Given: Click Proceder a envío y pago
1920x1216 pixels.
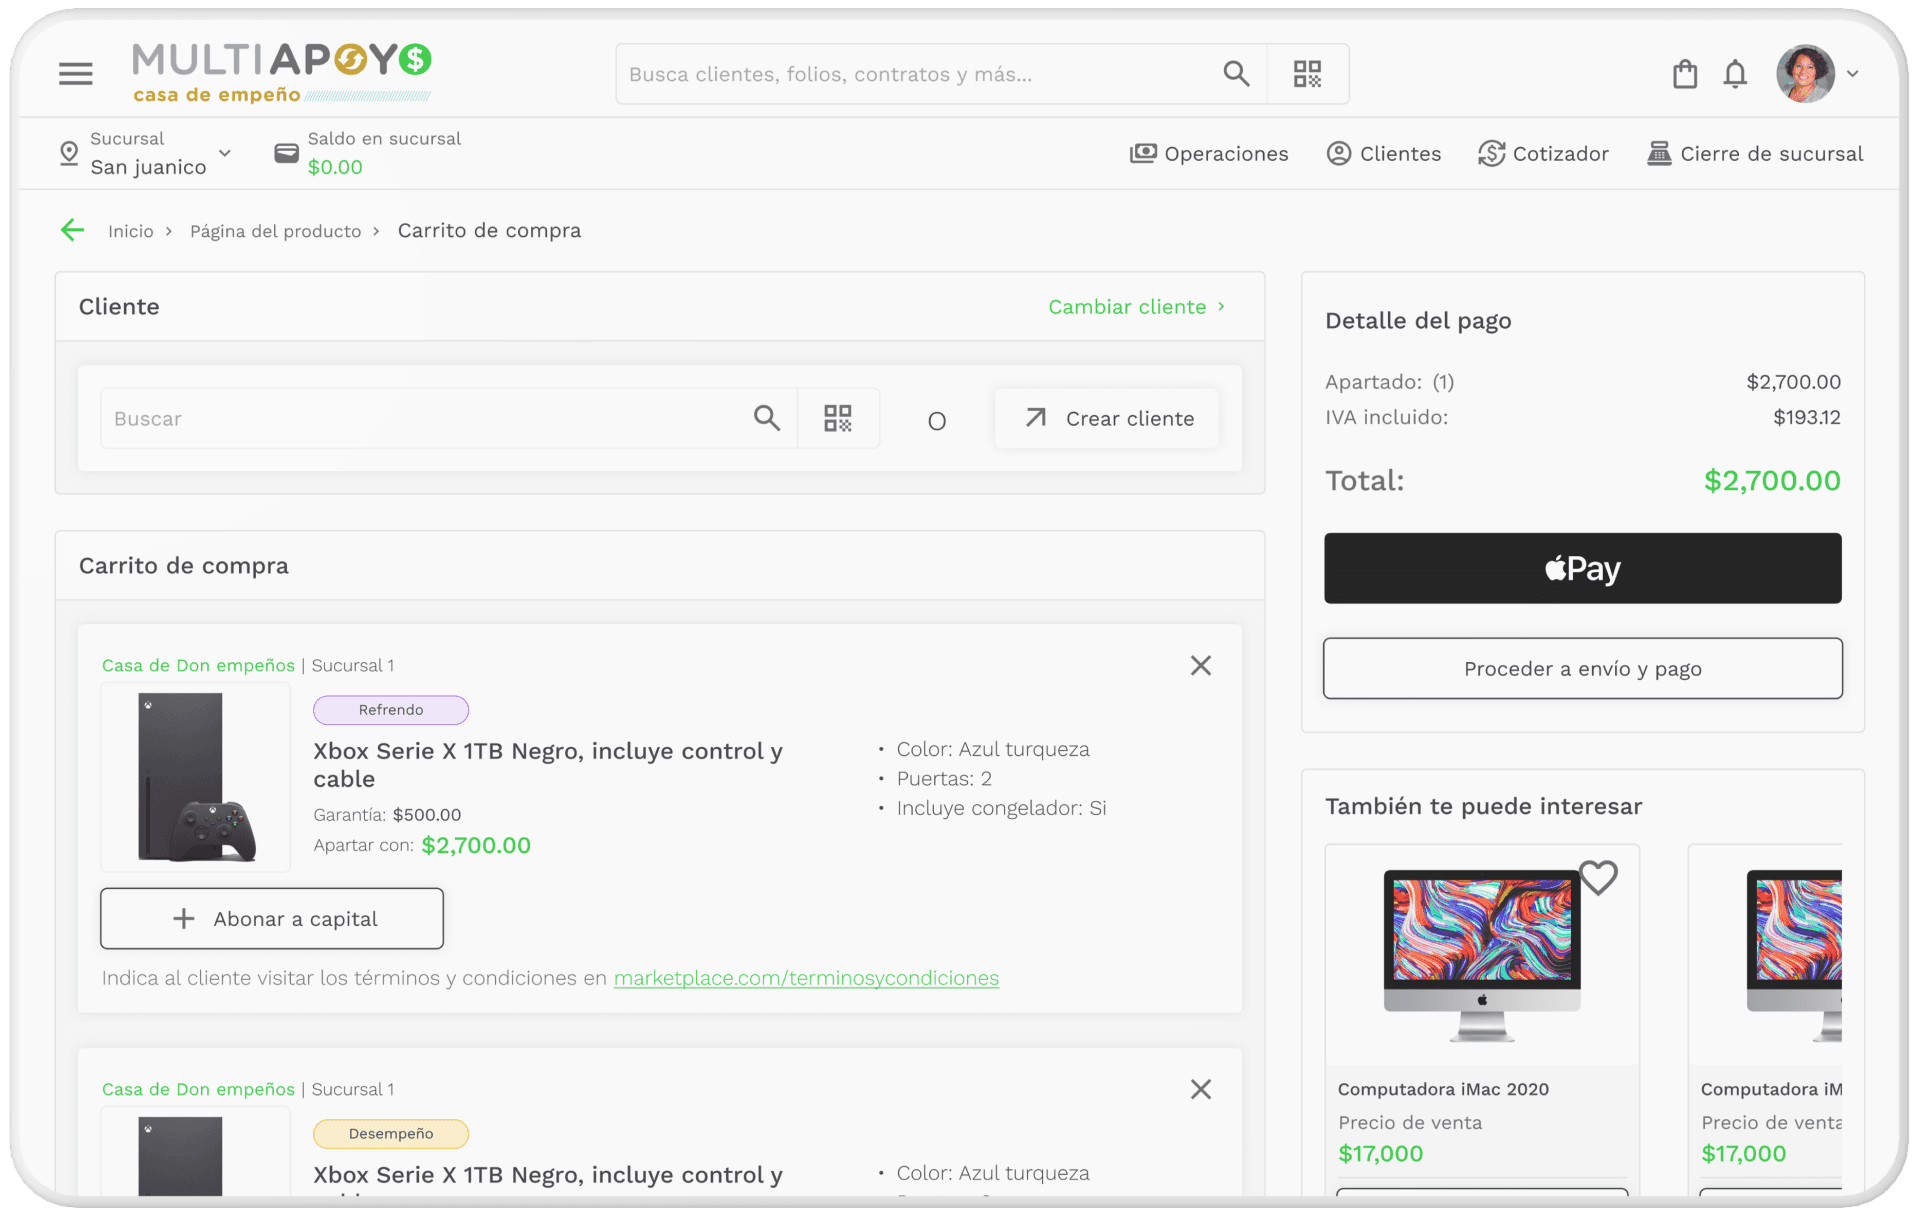Looking at the screenshot, I should click(x=1582, y=669).
